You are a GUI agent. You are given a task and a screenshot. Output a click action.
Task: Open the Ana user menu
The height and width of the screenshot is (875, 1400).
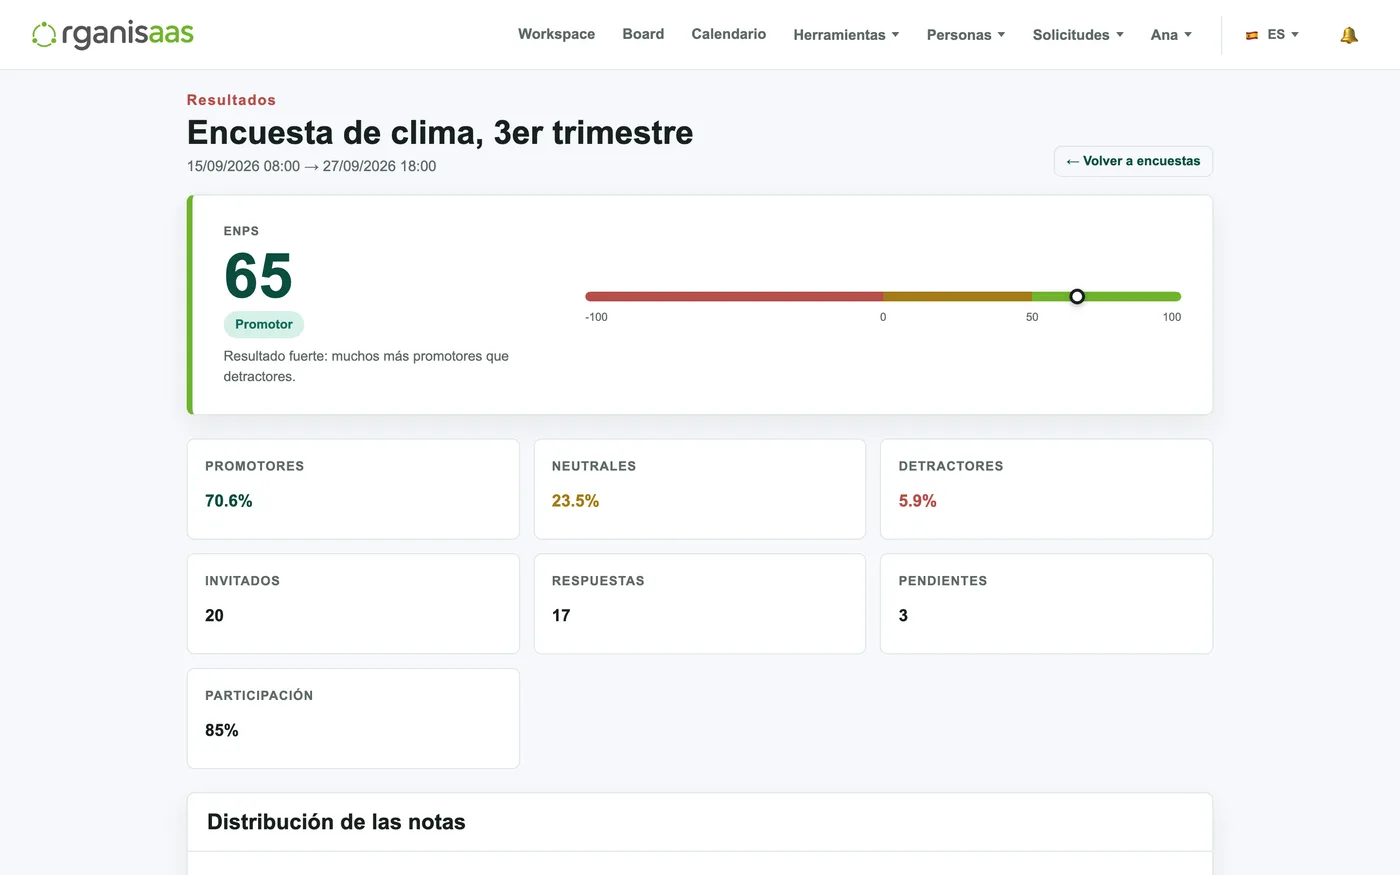(x=1171, y=35)
